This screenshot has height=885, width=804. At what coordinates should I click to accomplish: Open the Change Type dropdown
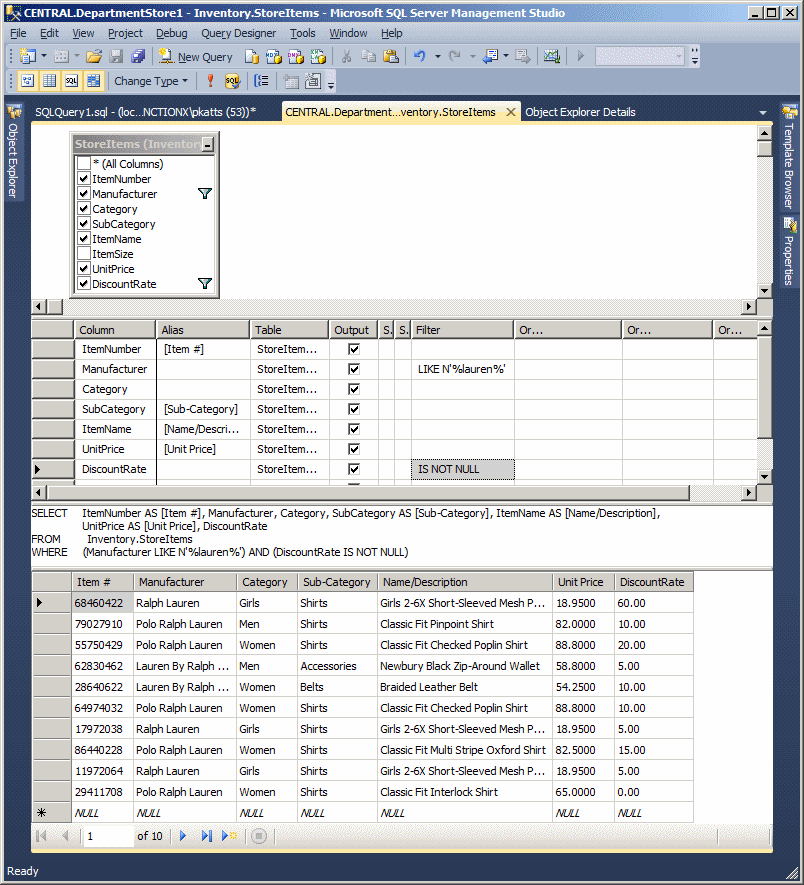151,81
